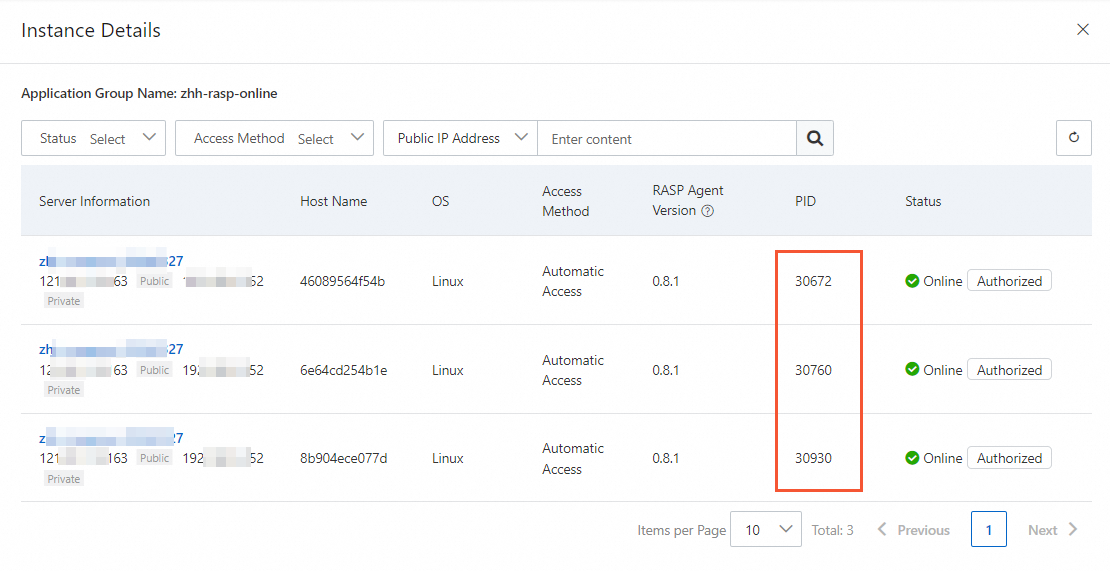Close the Instance Details panel
1110x571 pixels.
point(1082,30)
